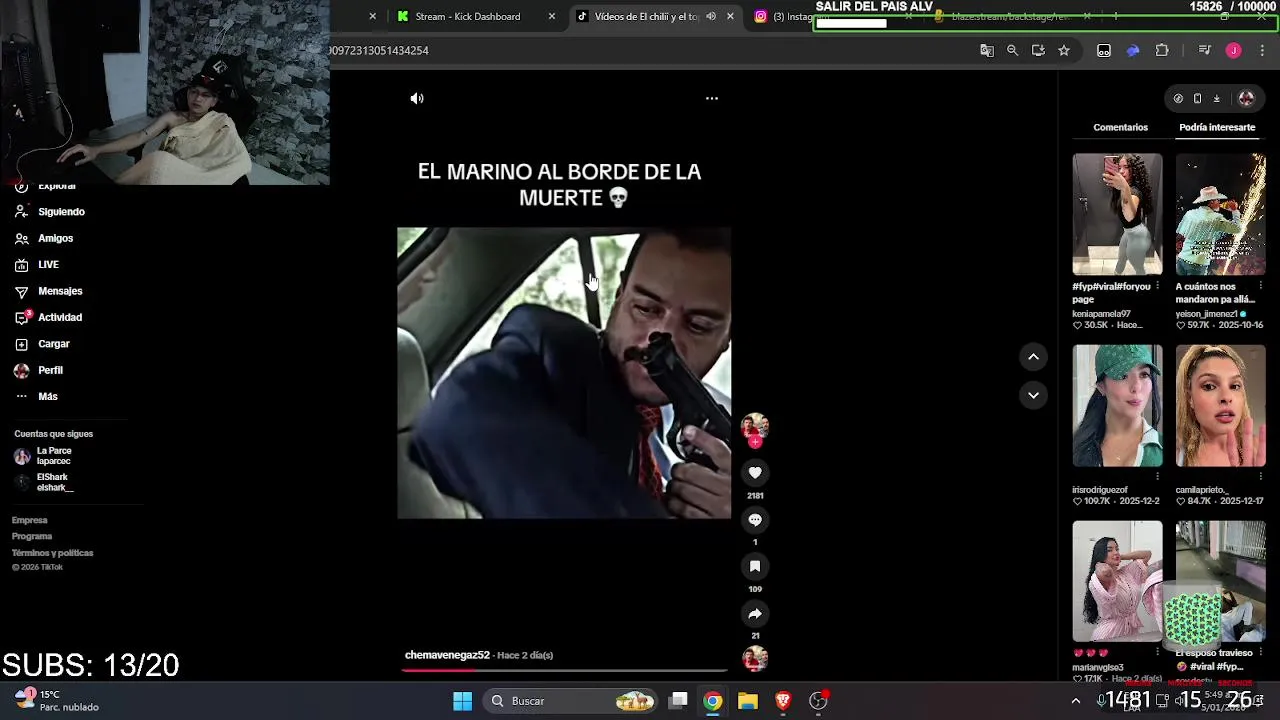
Task: Open the media control music icon in Chrome
Action: point(1205,50)
